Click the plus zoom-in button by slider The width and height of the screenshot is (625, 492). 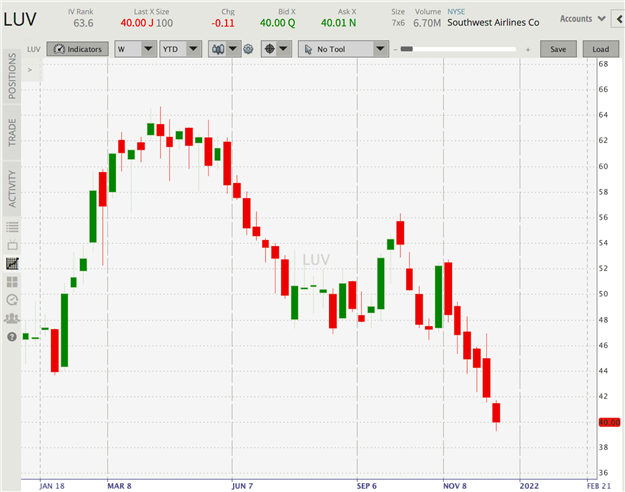(x=528, y=49)
